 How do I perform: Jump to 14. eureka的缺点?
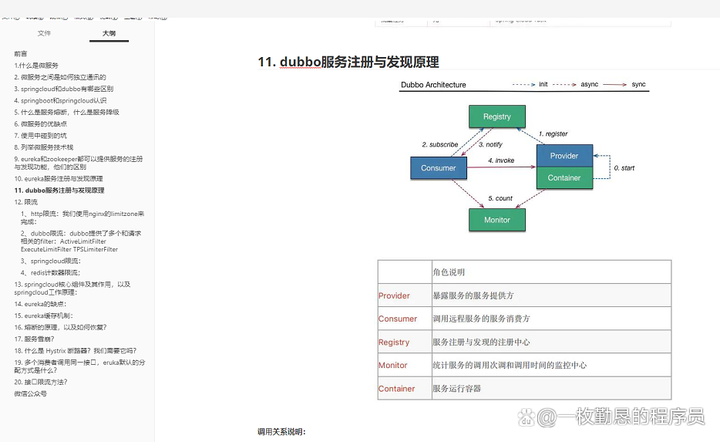click(x=40, y=304)
